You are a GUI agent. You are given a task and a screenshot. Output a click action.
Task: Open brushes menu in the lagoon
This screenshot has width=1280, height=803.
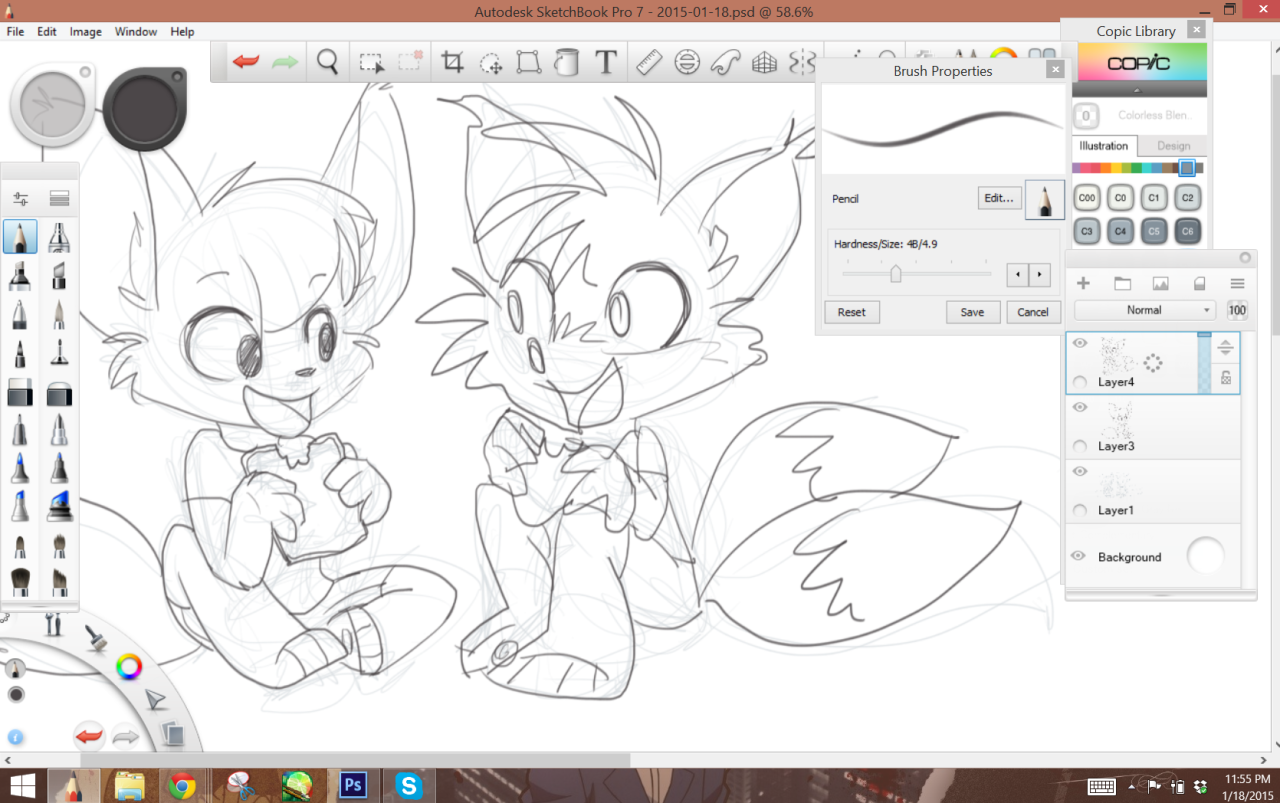[x=96, y=638]
